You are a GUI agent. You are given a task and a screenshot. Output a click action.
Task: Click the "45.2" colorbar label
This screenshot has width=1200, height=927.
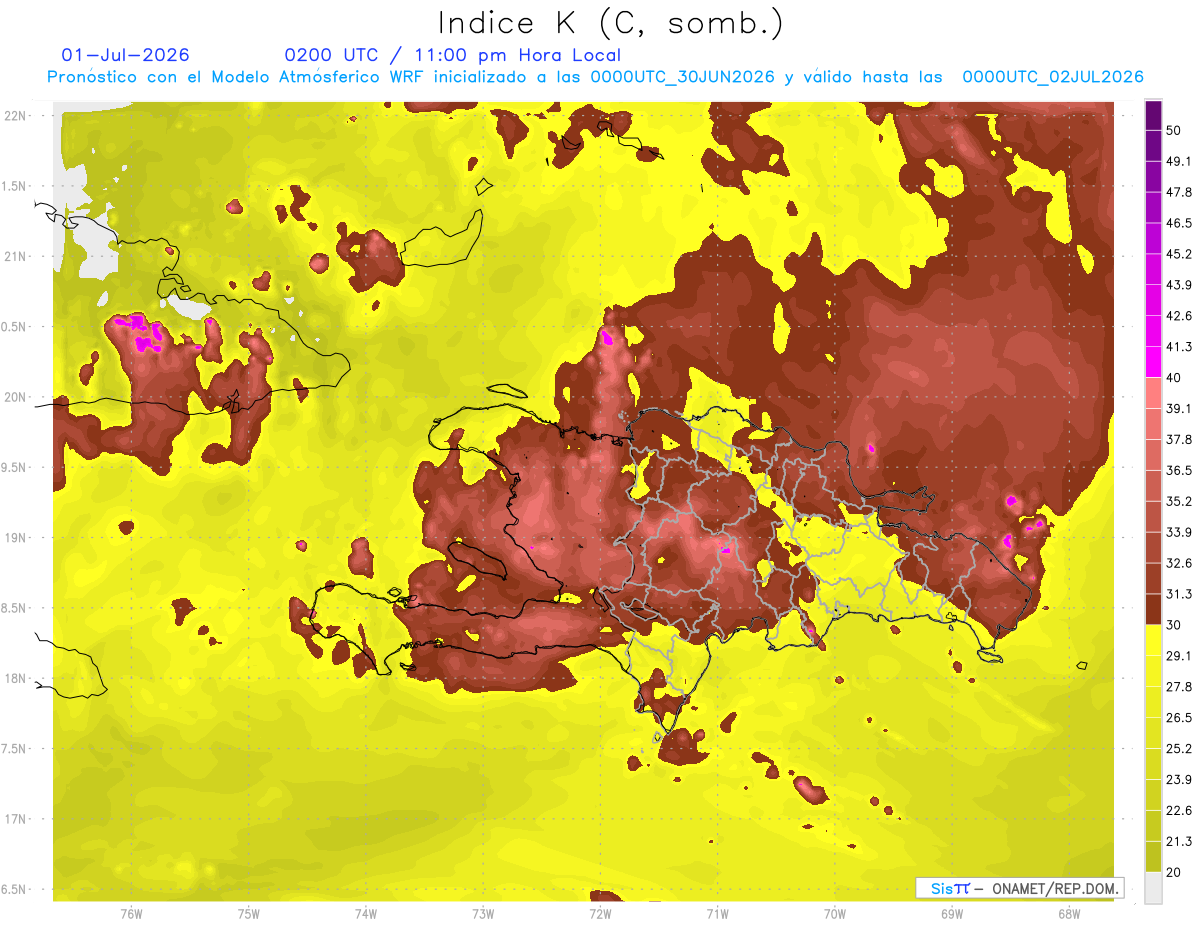click(1179, 254)
